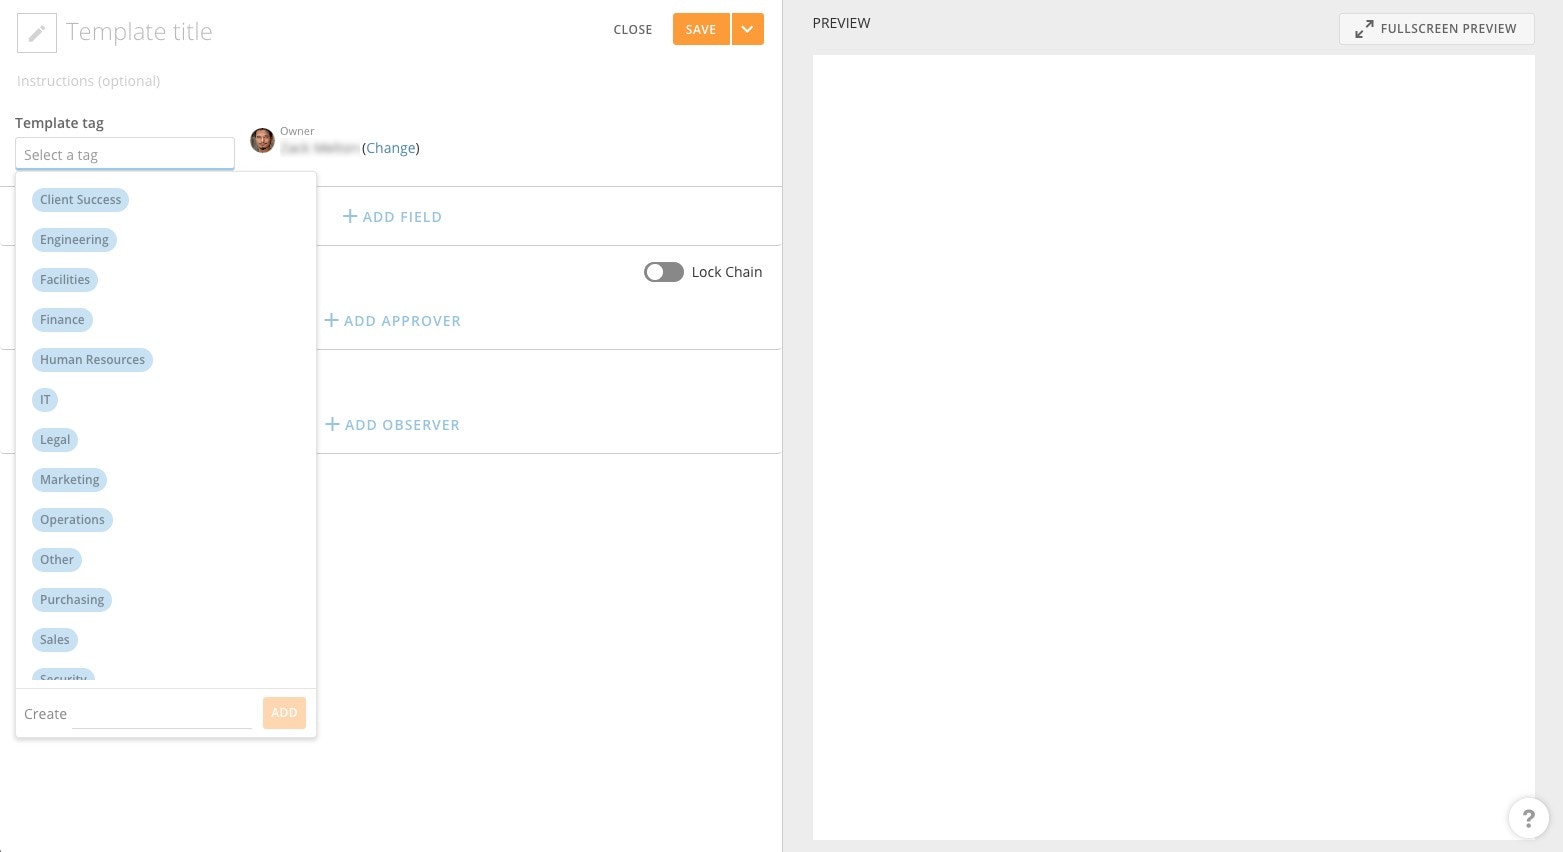This screenshot has width=1563, height=852.
Task: Select the Engineering tag
Action: [x=74, y=240]
